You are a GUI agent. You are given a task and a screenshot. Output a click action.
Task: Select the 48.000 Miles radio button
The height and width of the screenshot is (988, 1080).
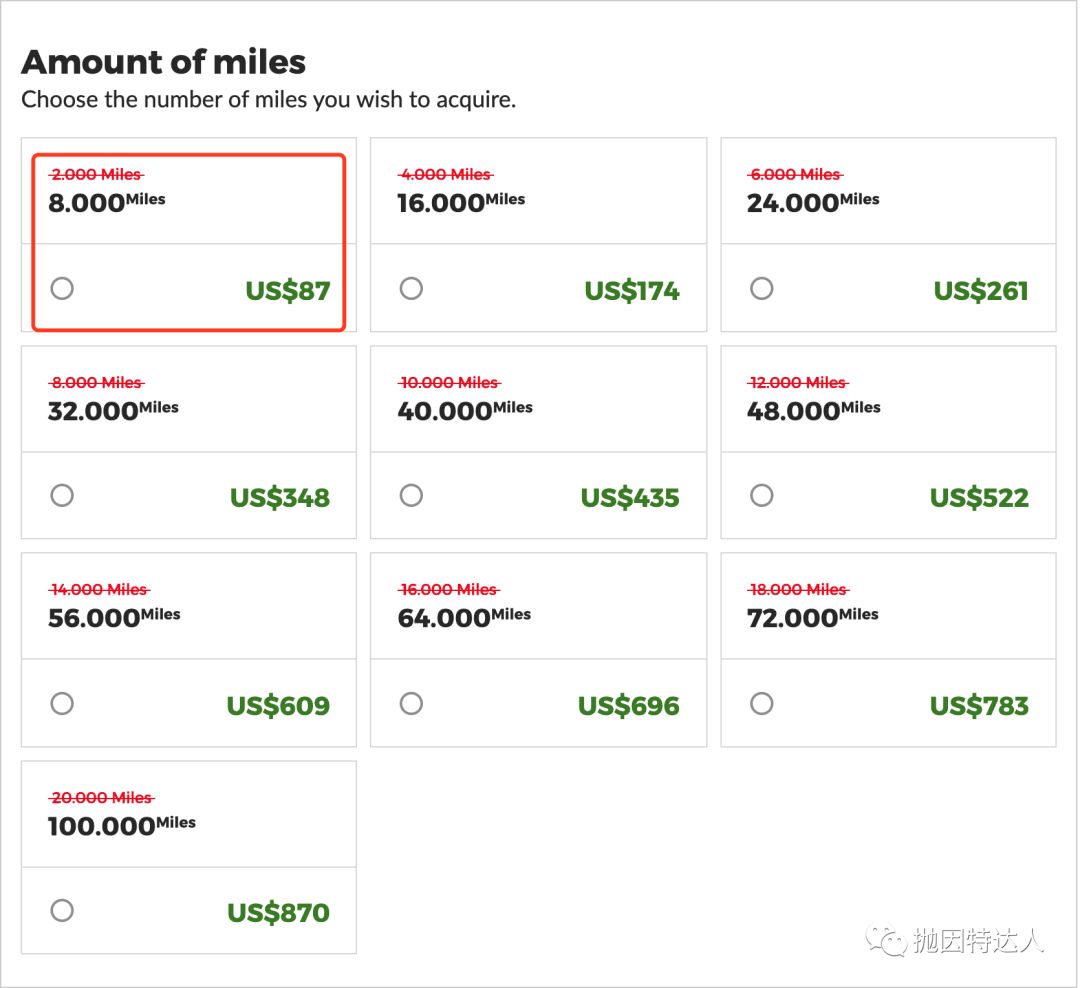761,496
